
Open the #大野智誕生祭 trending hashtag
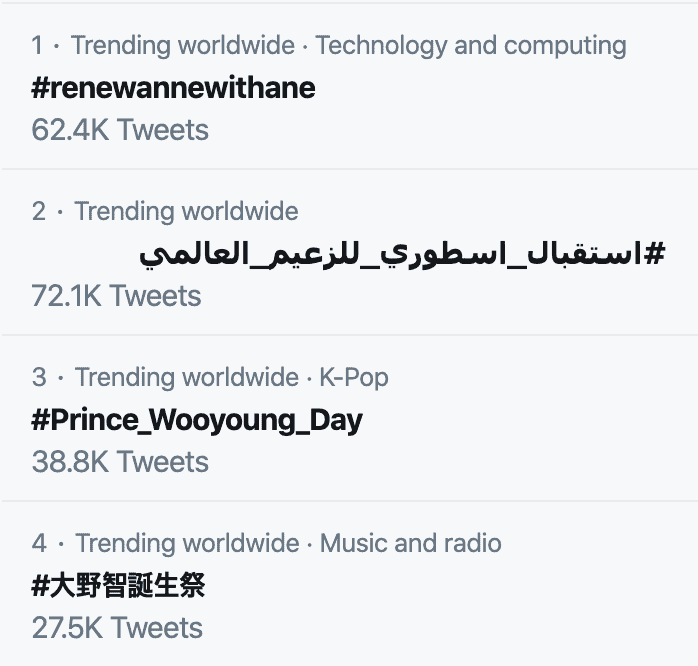point(119,585)
